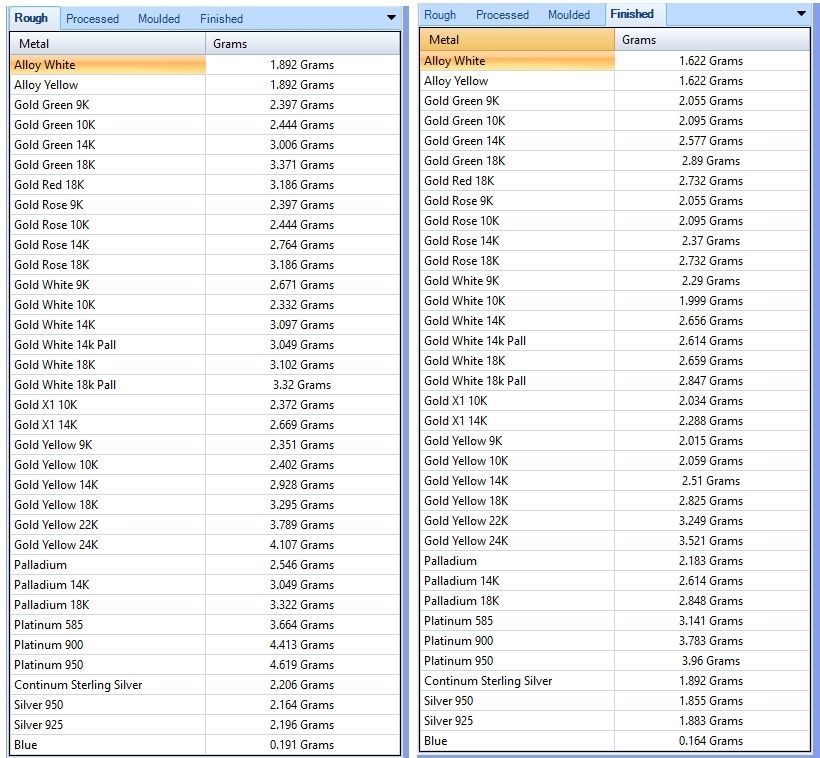
Task: Click the 3.32 Grams value cell
Action: [303, 385]
